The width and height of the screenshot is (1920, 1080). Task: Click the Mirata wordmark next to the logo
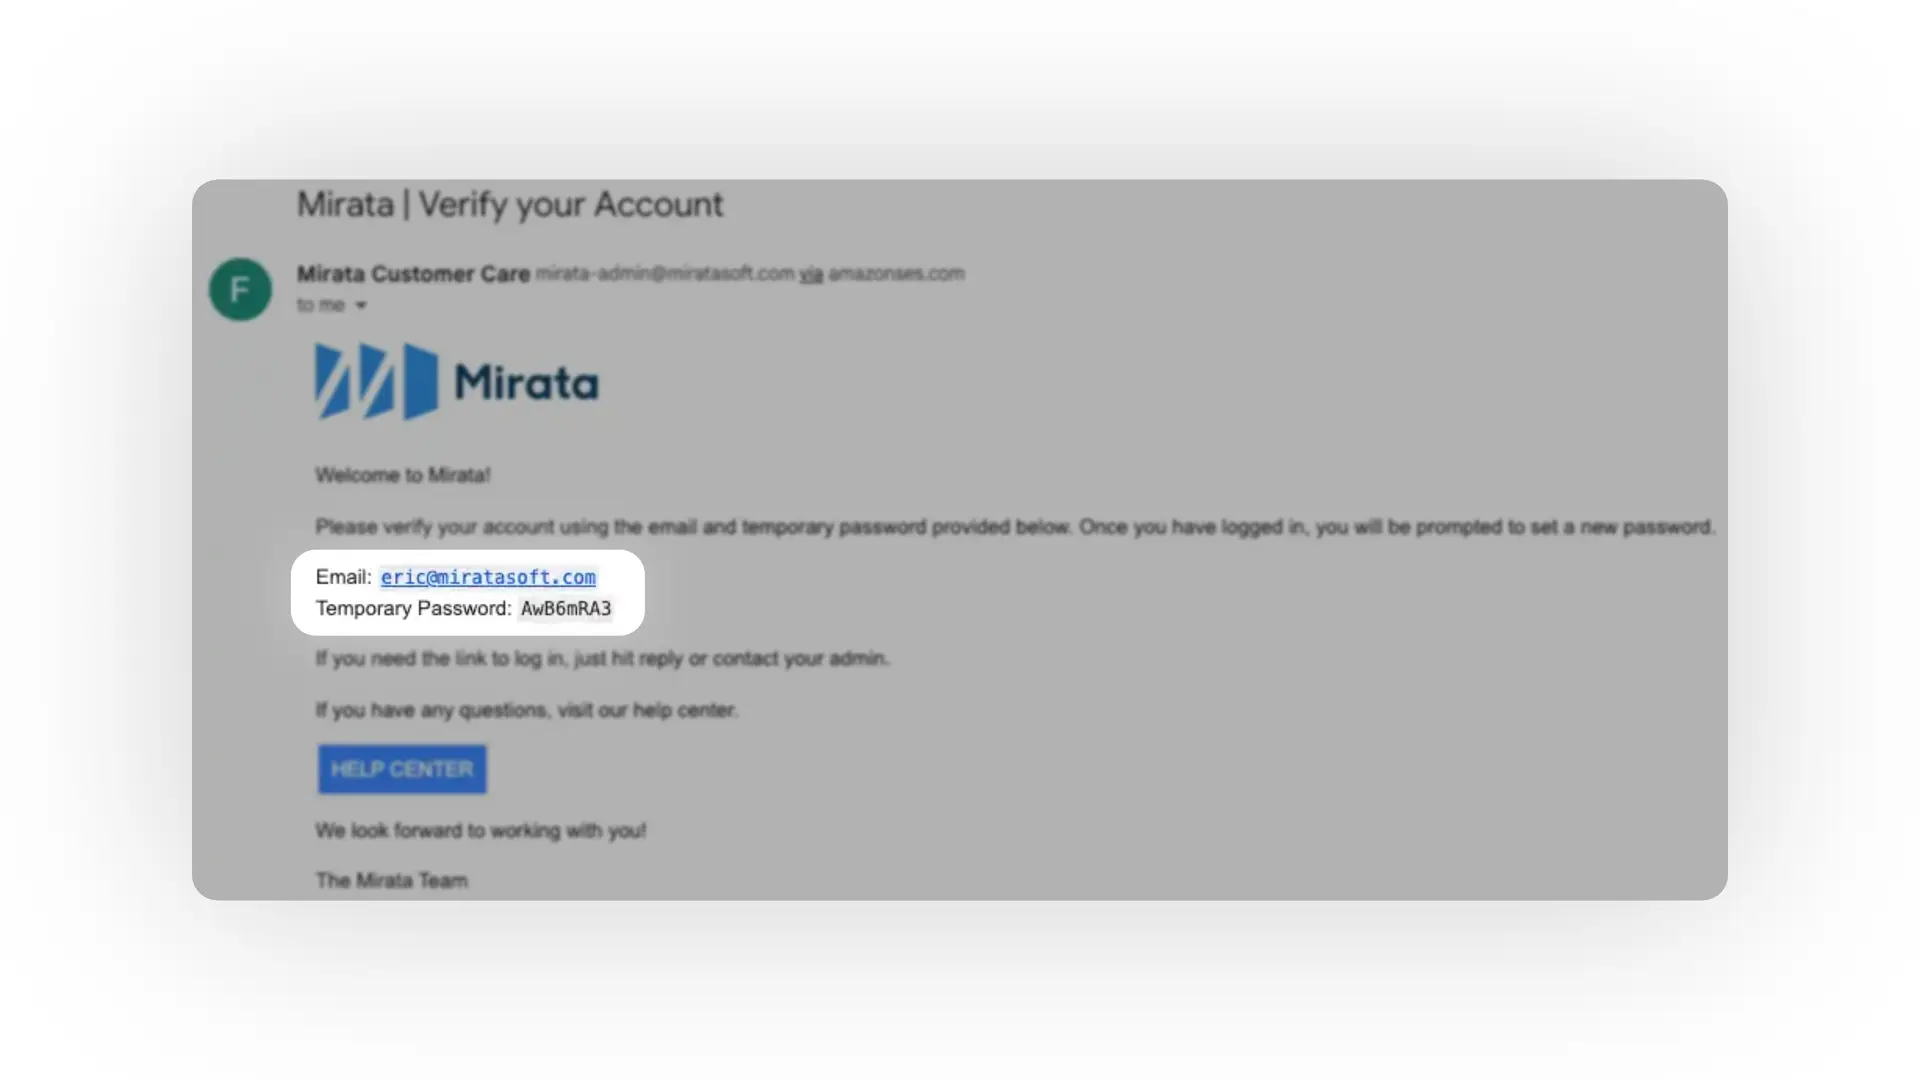[528, 381]
